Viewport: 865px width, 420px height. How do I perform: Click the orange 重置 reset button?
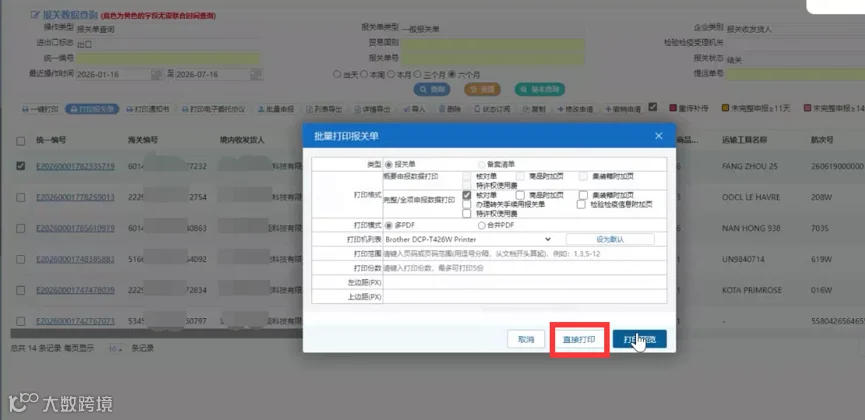[x=482, y=89]
